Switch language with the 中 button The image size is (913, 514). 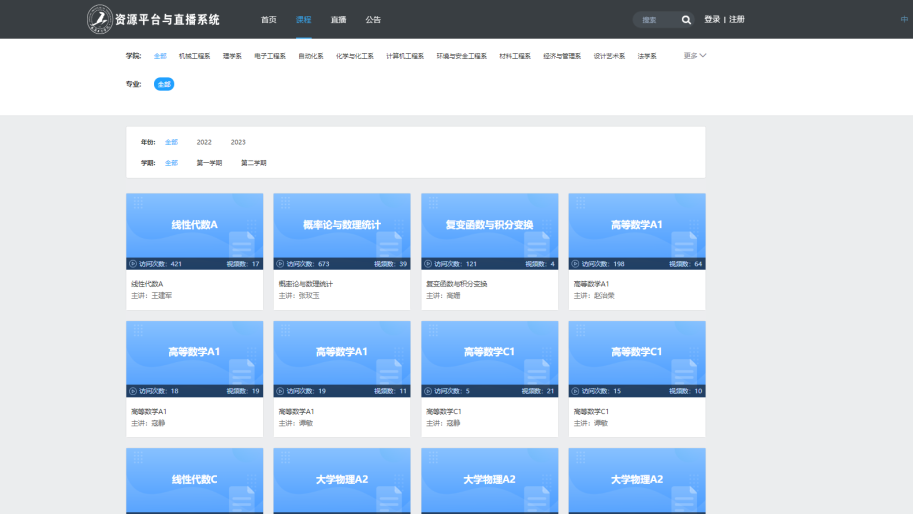[904, 19]
